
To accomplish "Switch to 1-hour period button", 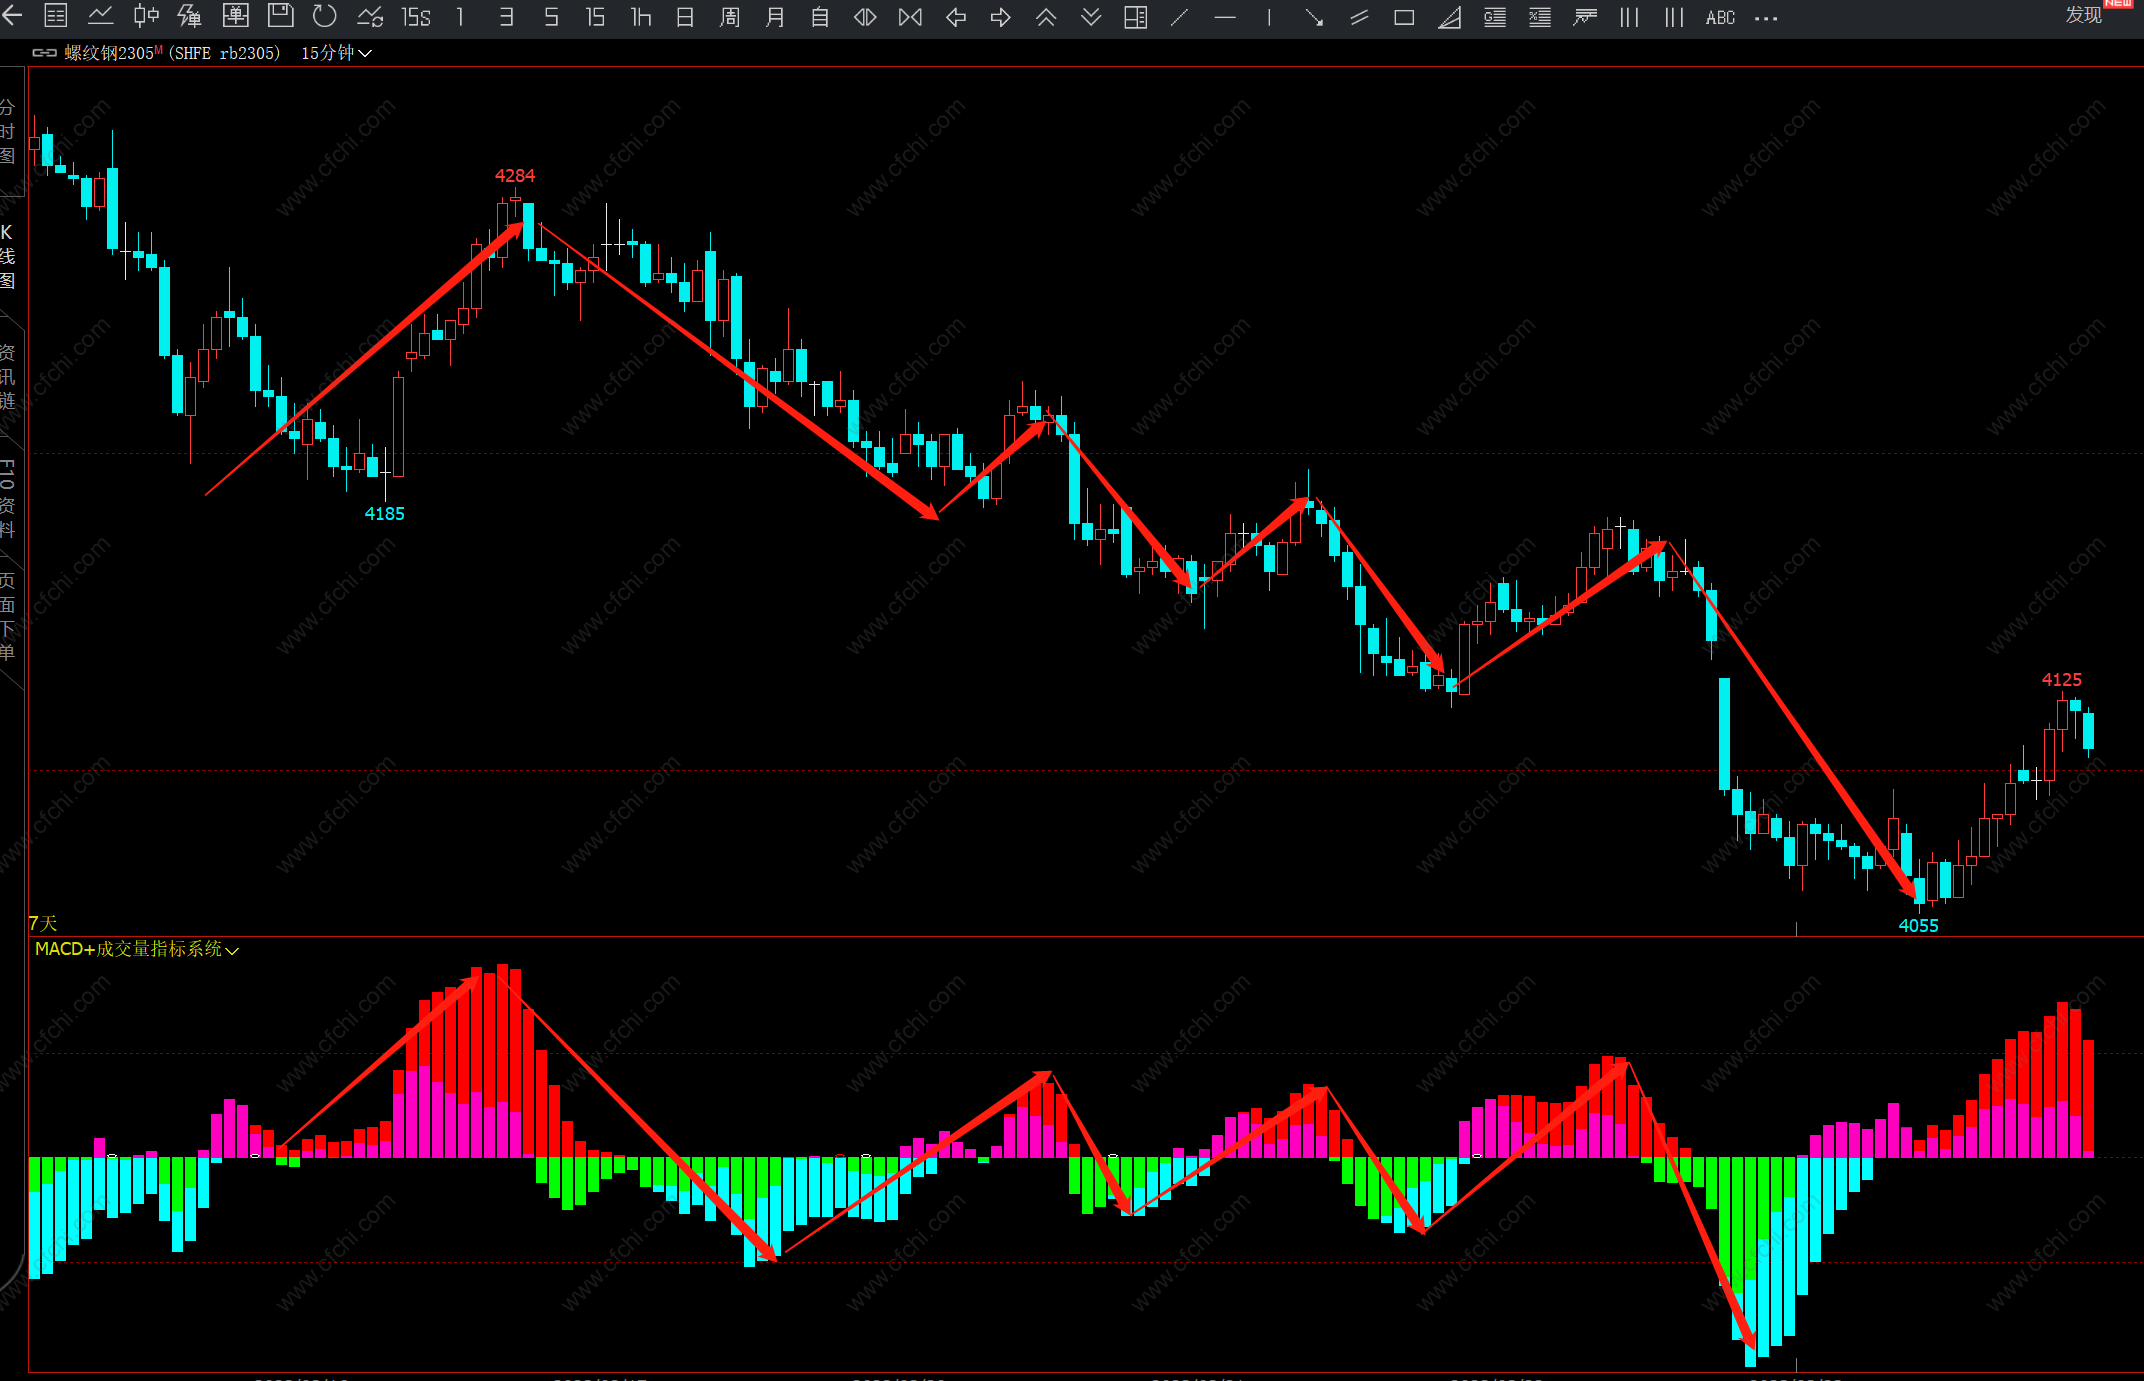I will click(x=641, y=17).
